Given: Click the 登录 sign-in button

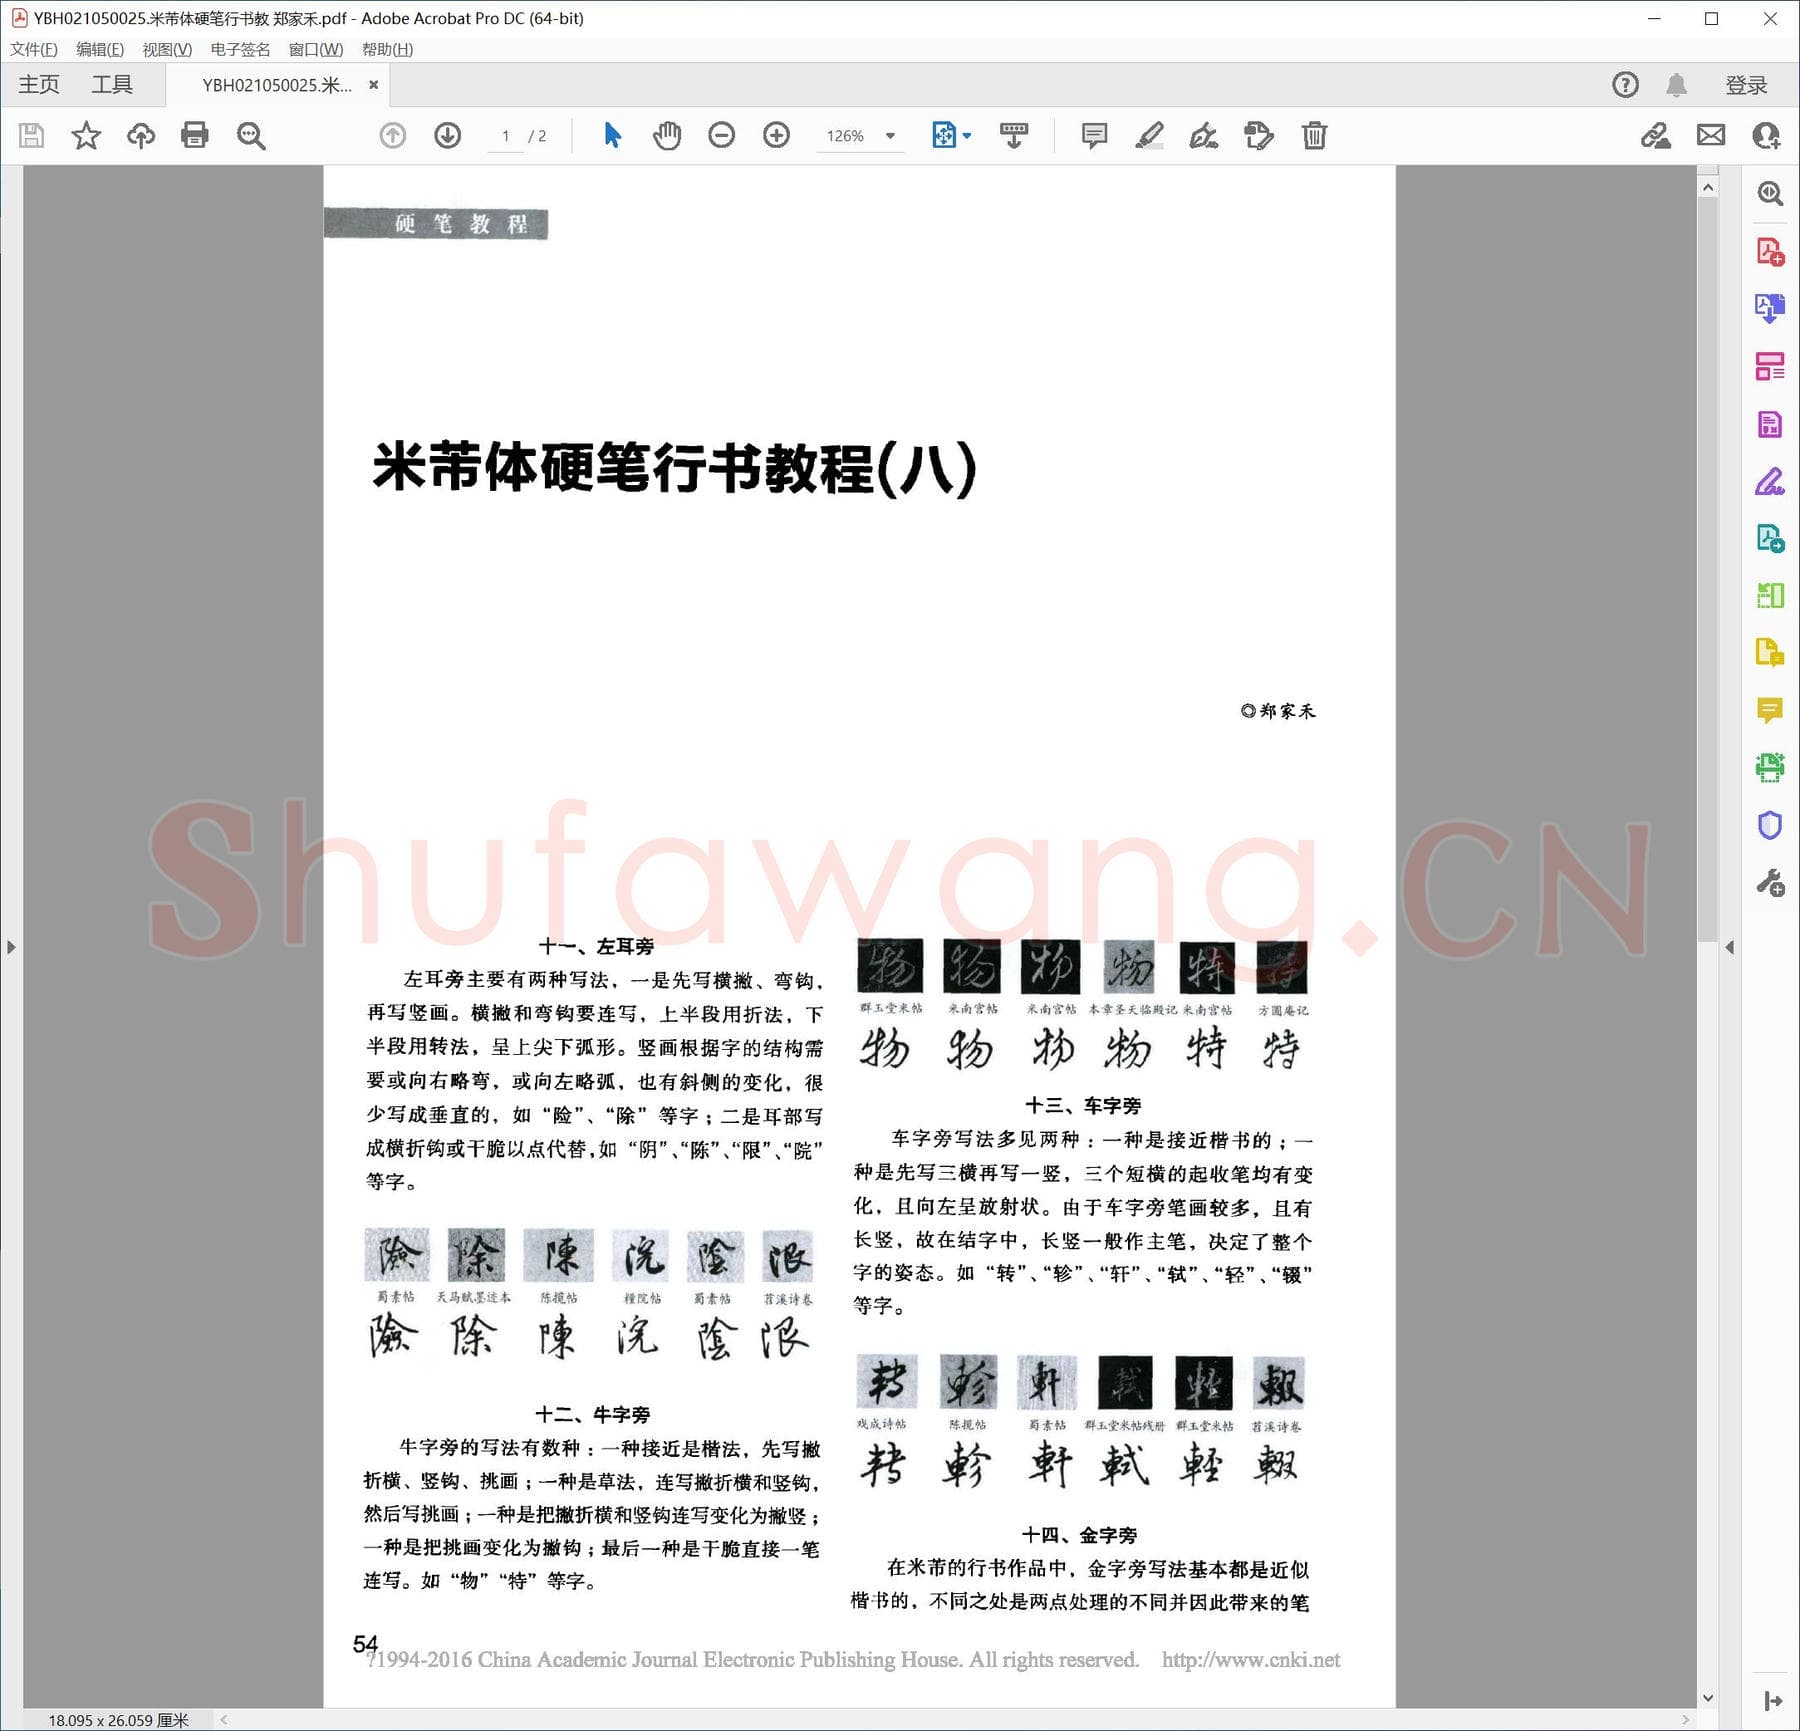Looking at the screenshot, I should click(x=1747, y=85).
